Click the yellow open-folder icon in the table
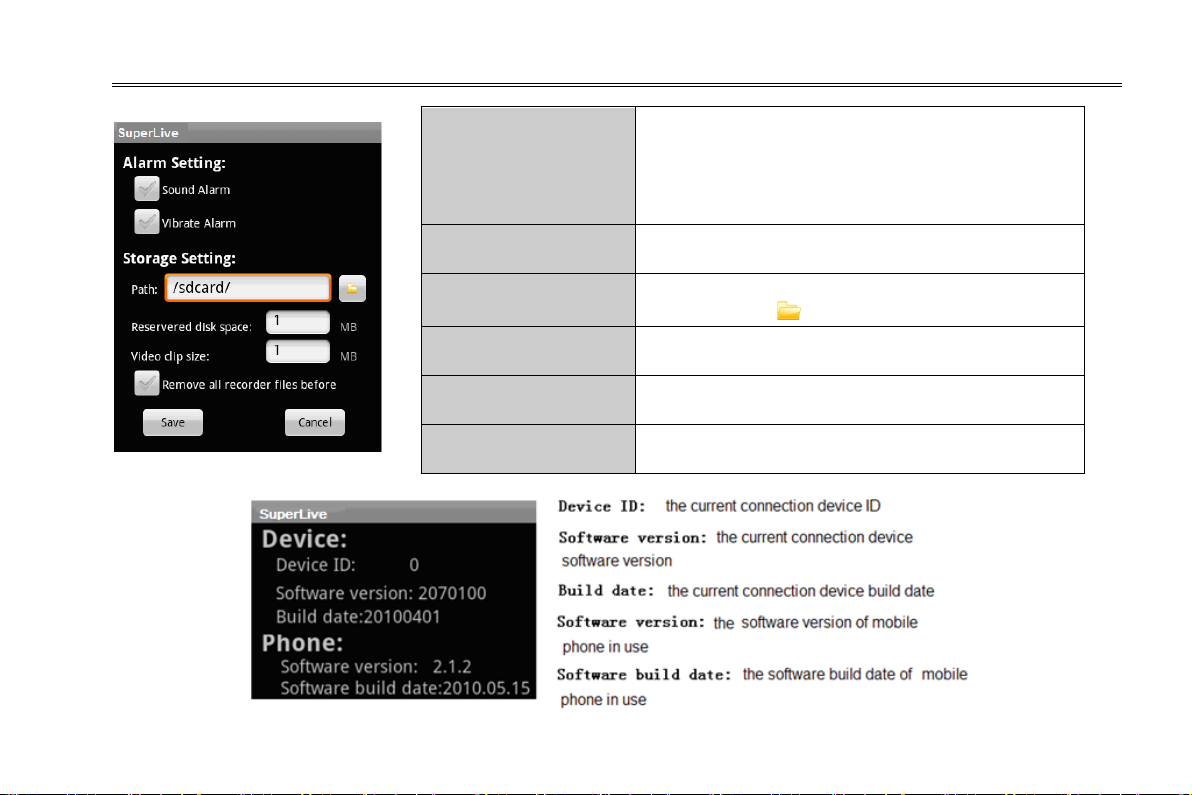The width and height of the screenshot is (1192, 795). tap(788, 310)
